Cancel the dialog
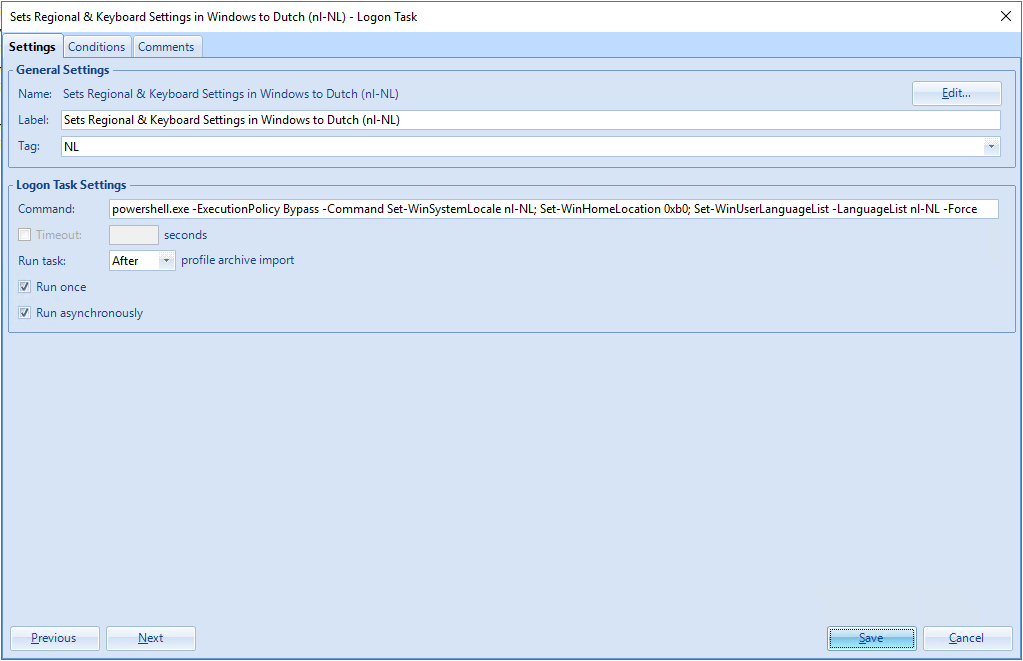The width and height of the screenshot is (1023, 661). coord(967,638)
